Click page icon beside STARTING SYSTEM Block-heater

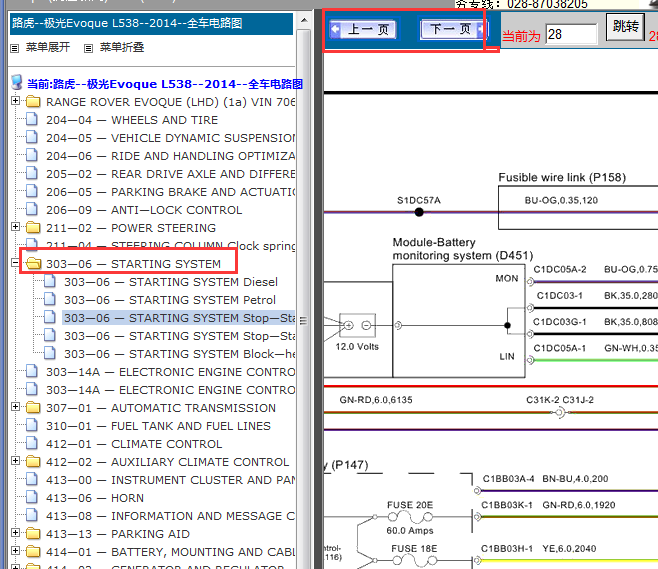(50, 353)
